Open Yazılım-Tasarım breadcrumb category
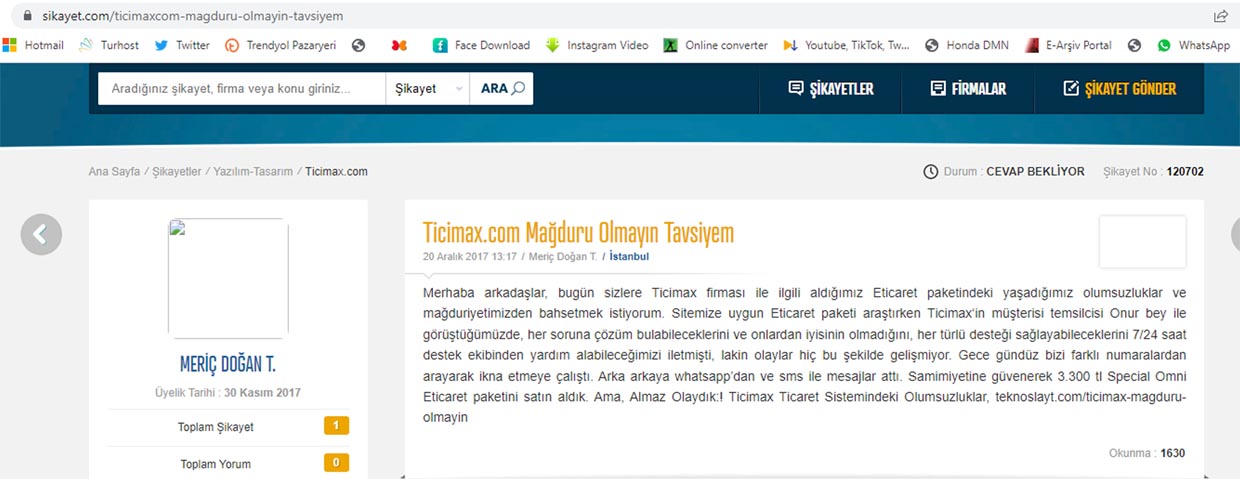 [253, 172]
